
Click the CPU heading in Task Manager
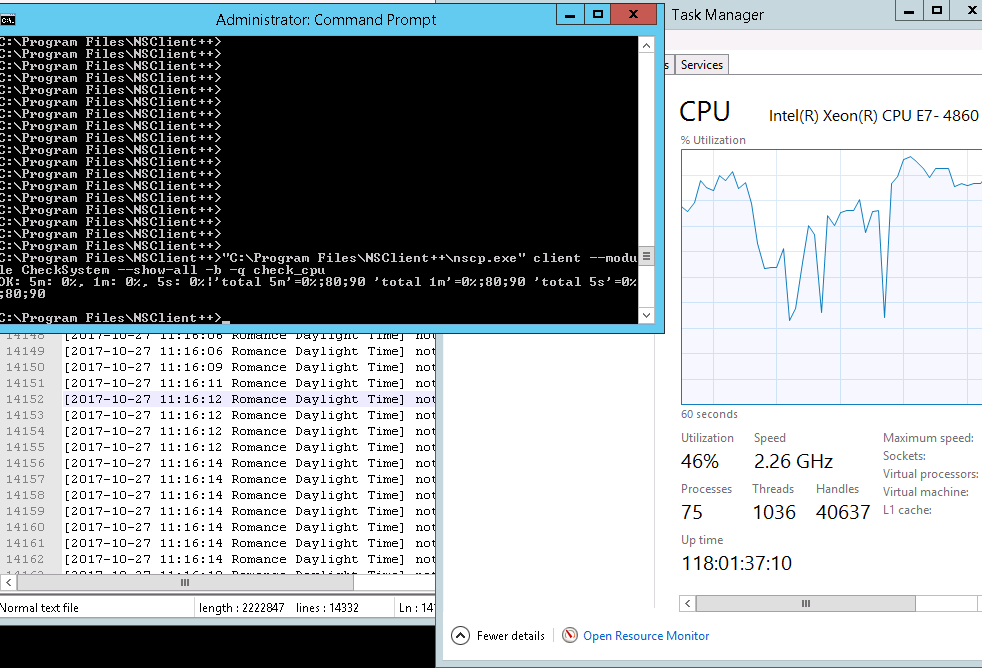704,112
